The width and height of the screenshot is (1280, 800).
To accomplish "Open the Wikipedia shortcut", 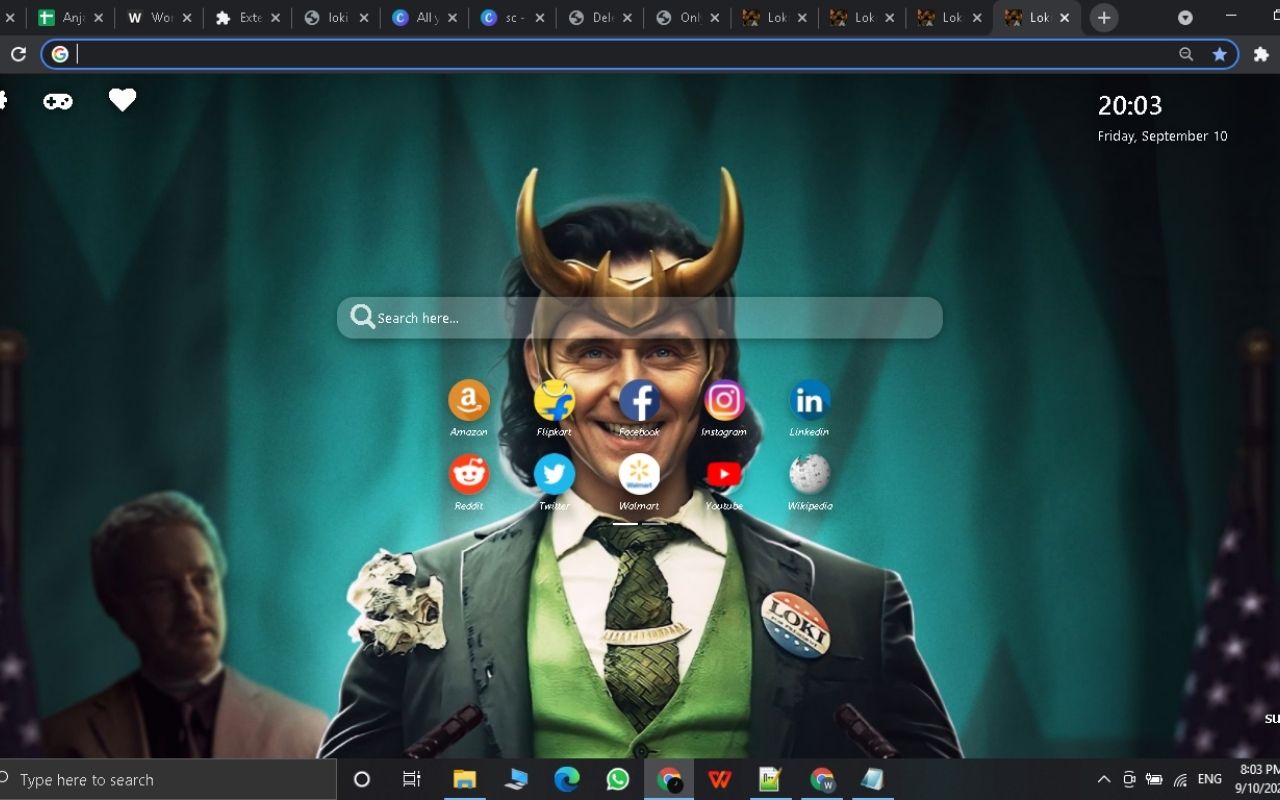I will 809,474.
